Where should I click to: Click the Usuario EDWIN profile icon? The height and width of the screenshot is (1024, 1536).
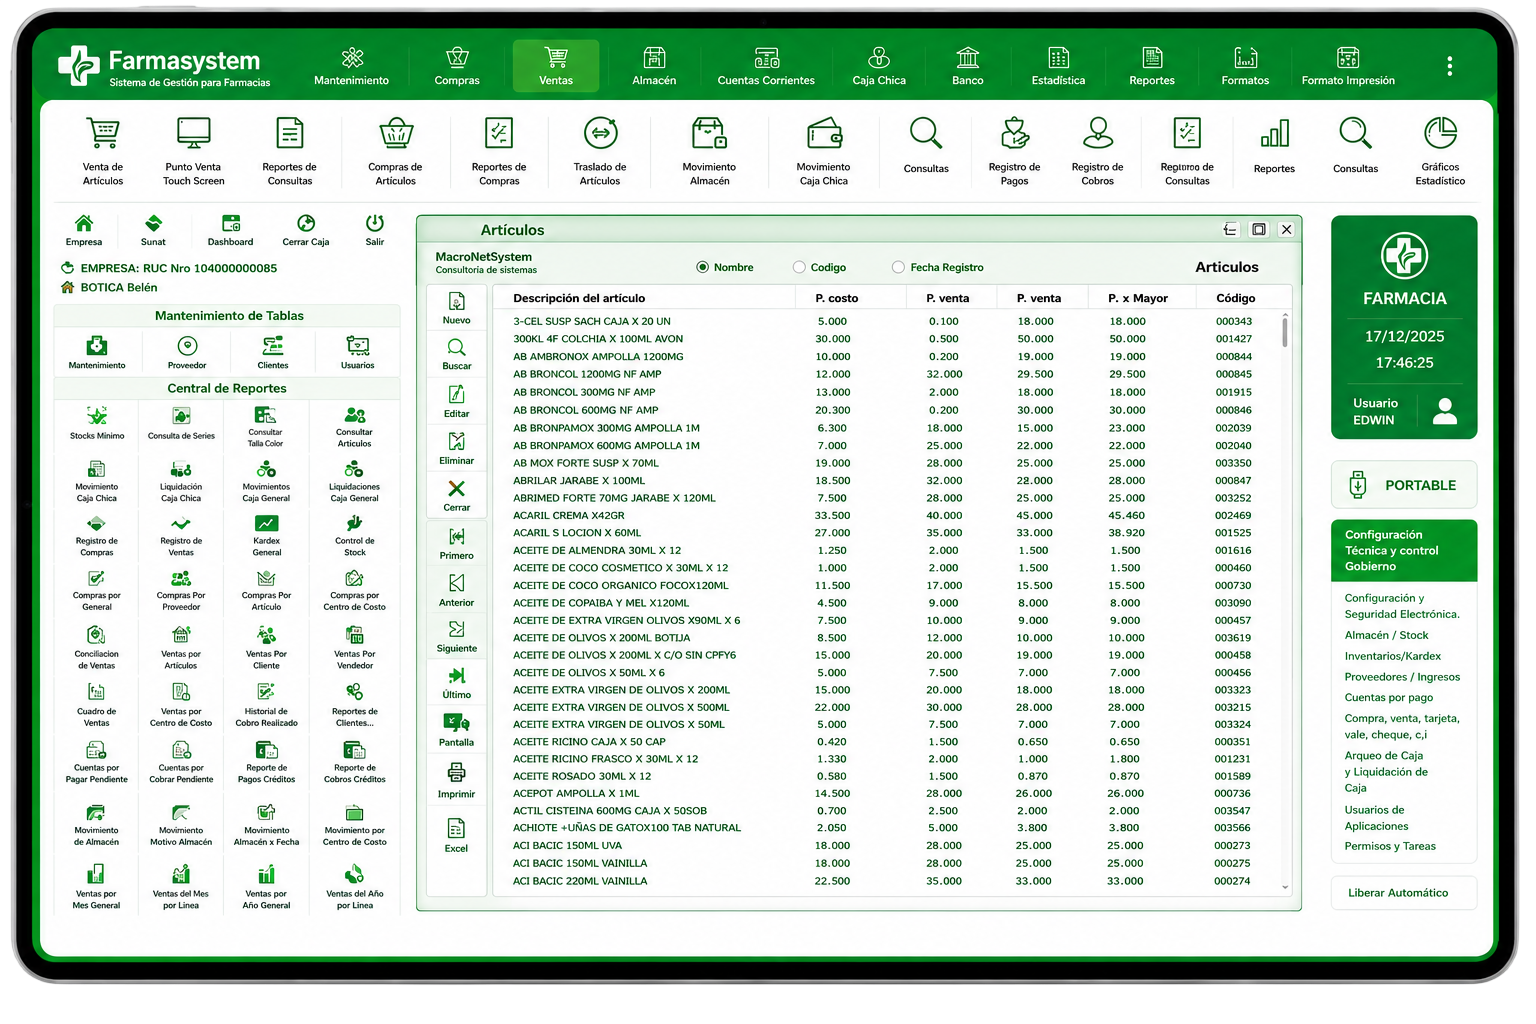[x=1445, y=411]
